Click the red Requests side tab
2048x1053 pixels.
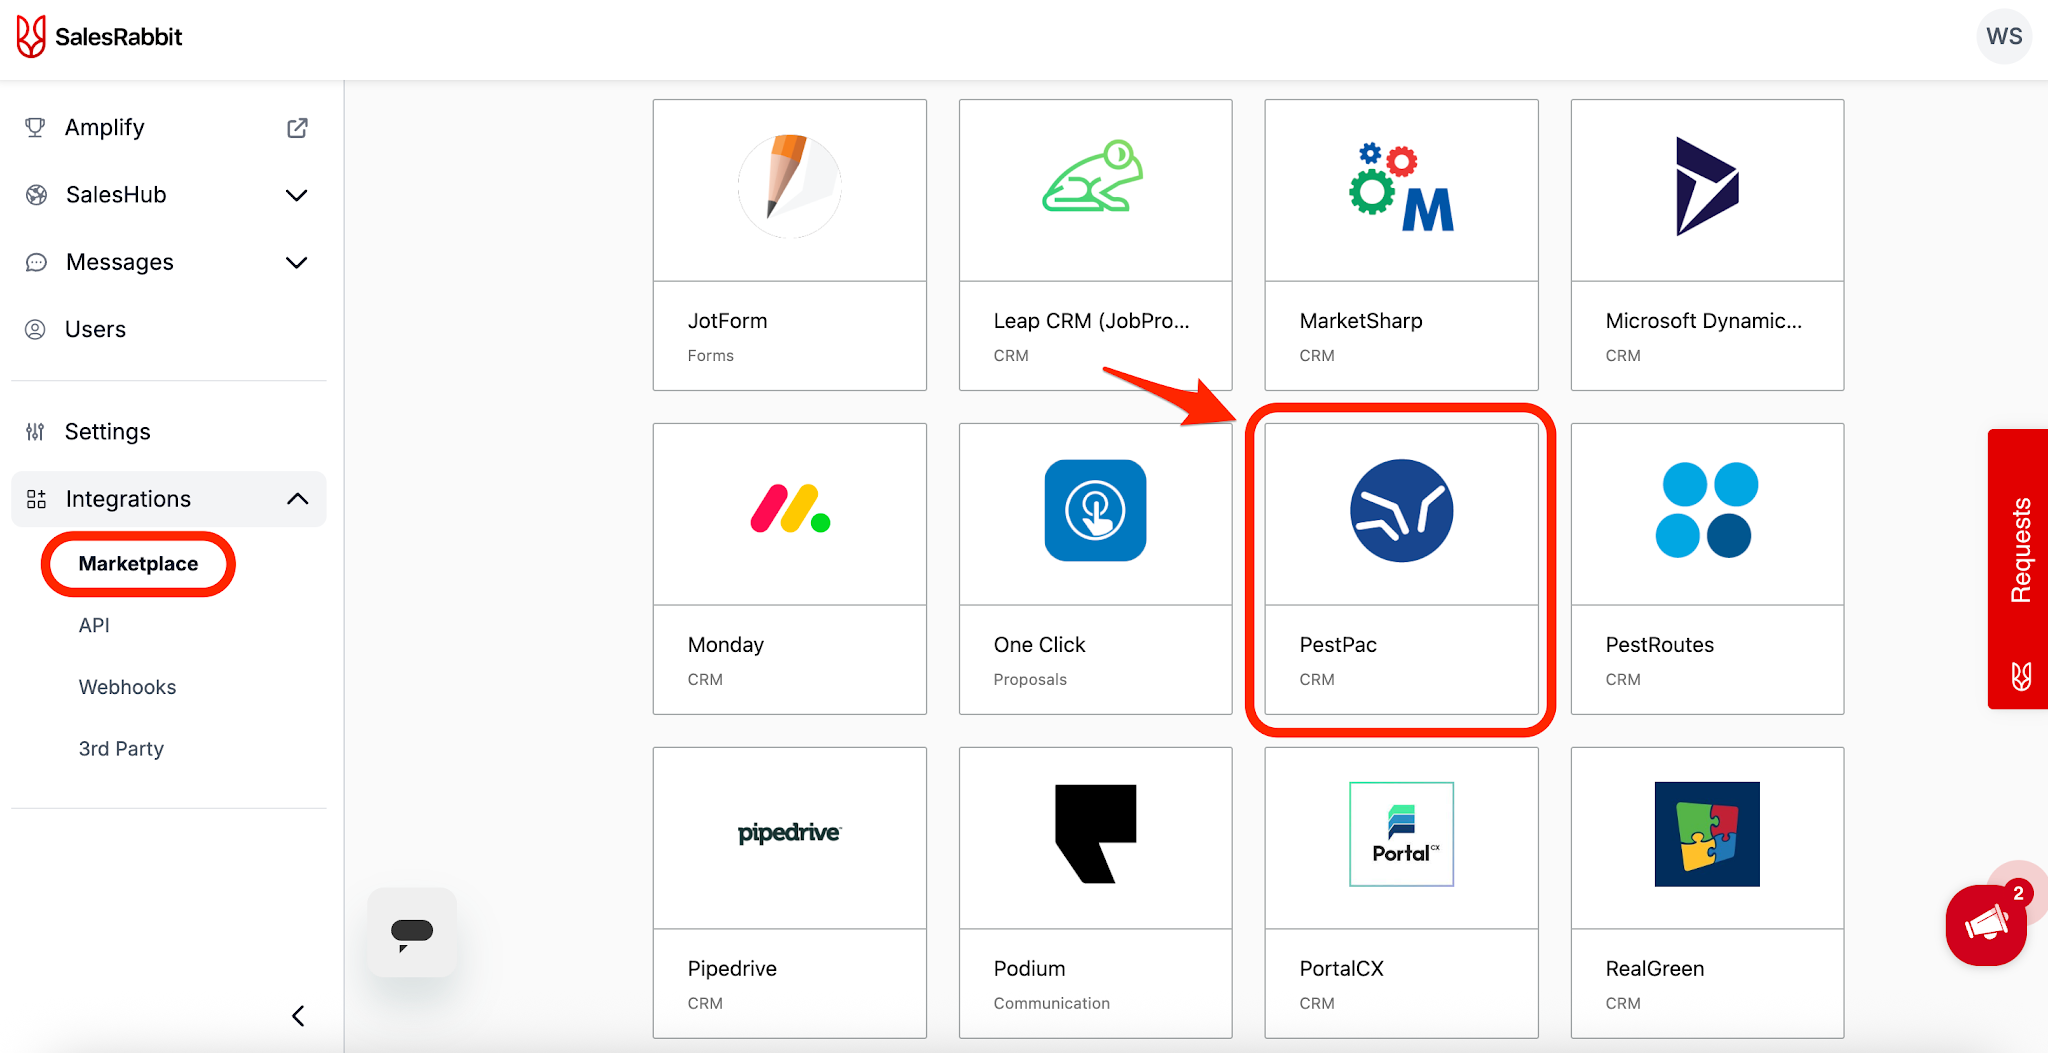pos(2018,569)
